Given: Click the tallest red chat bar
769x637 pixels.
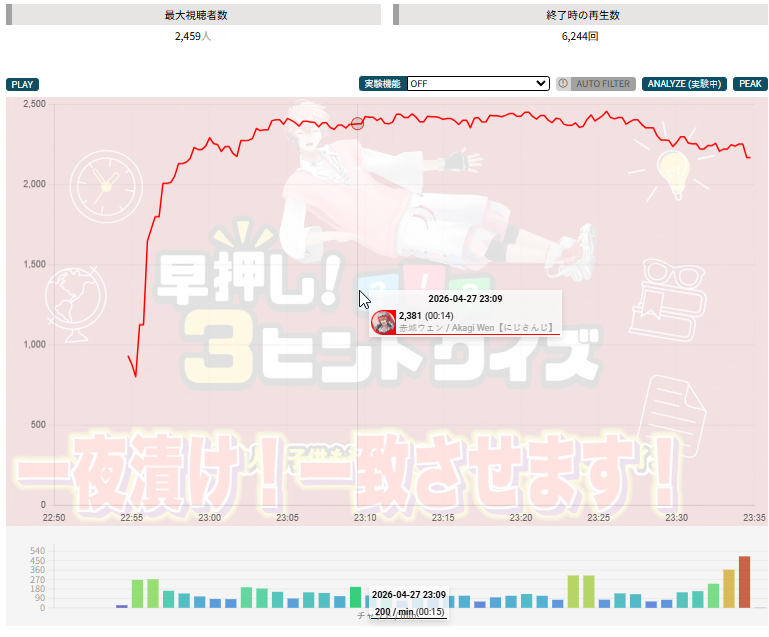Looking at the screenshot, I should (x=744, y=582).
